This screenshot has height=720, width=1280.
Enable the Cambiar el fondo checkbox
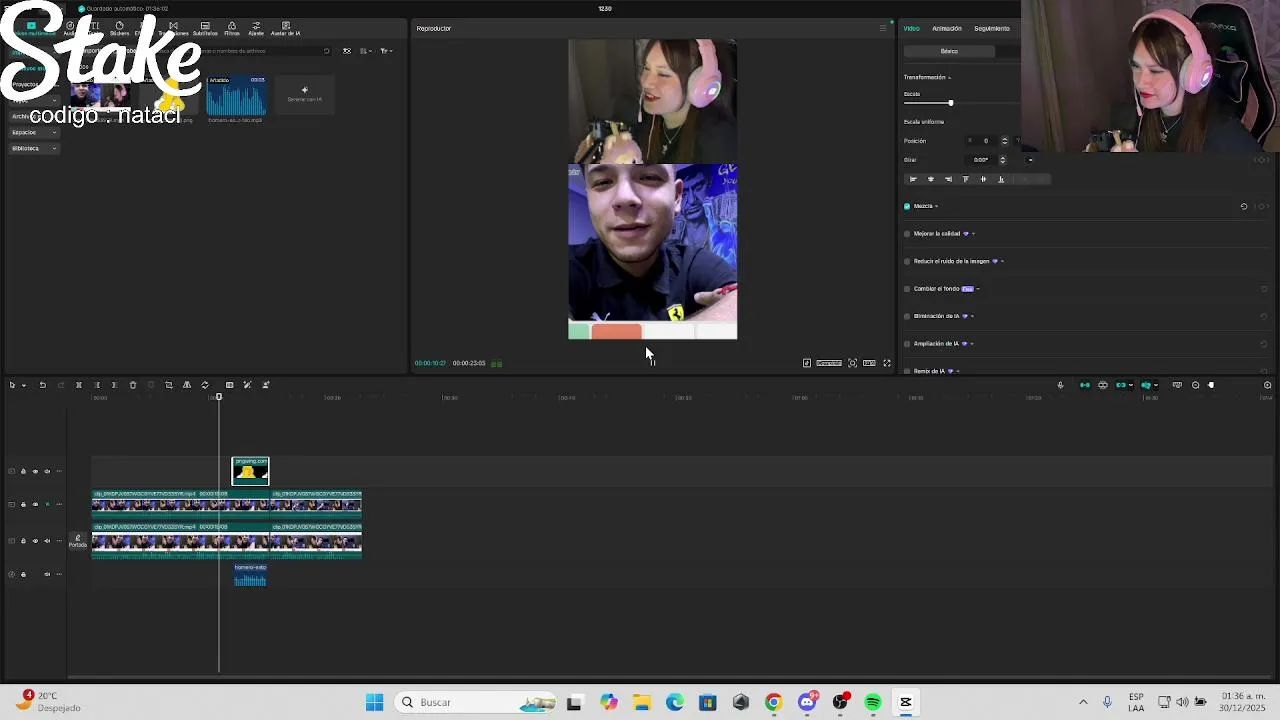click(x=907, y=289)
